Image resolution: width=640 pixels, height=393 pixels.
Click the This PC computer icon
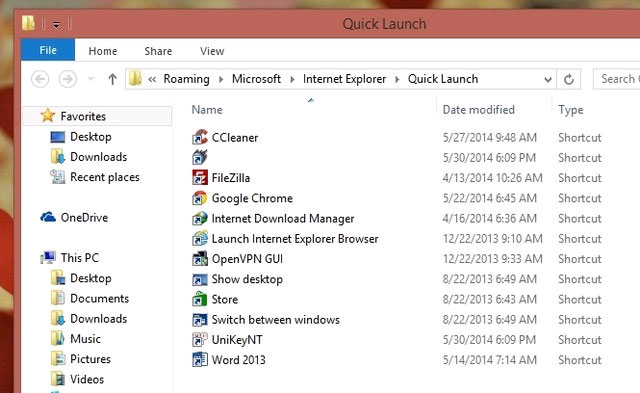pos(48,258)
